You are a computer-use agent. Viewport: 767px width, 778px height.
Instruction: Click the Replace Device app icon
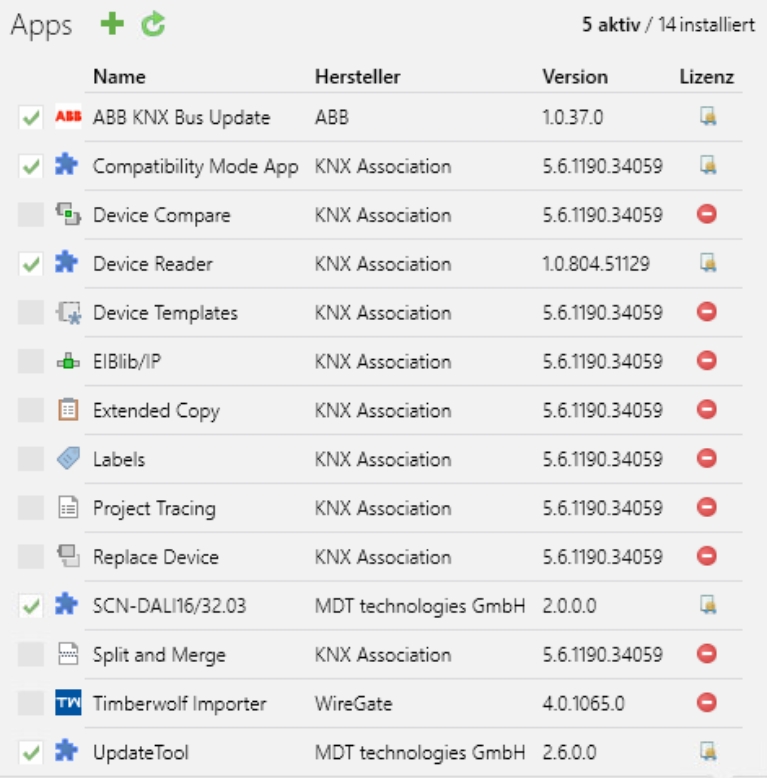coord(68,556)
